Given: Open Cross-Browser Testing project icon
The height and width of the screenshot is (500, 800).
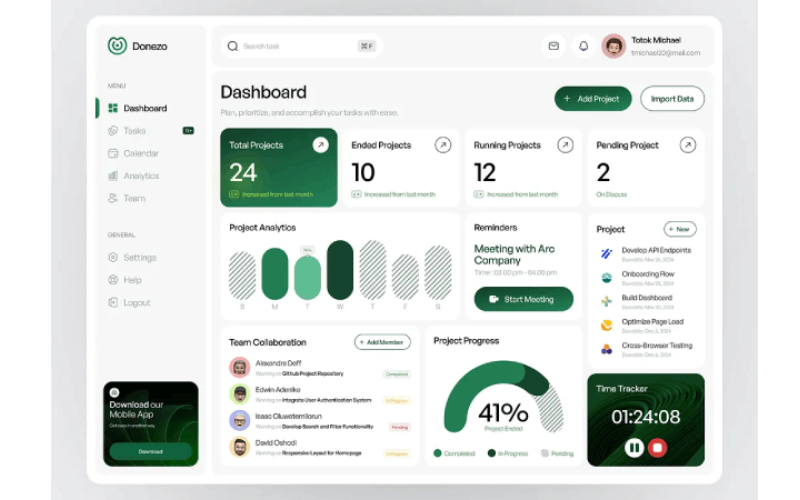Looking at the screenshot, I should pyautogui.click(x=606, y=349).
